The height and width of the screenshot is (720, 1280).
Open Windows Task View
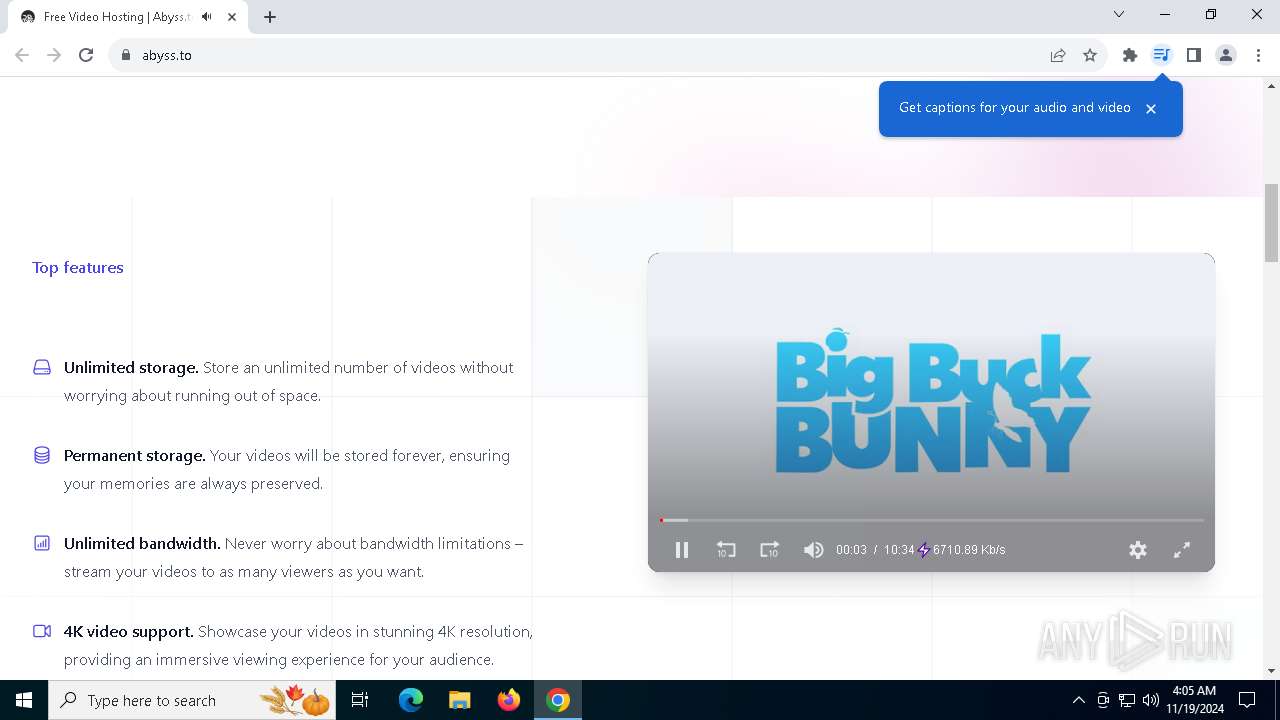(x=360, y=700)
